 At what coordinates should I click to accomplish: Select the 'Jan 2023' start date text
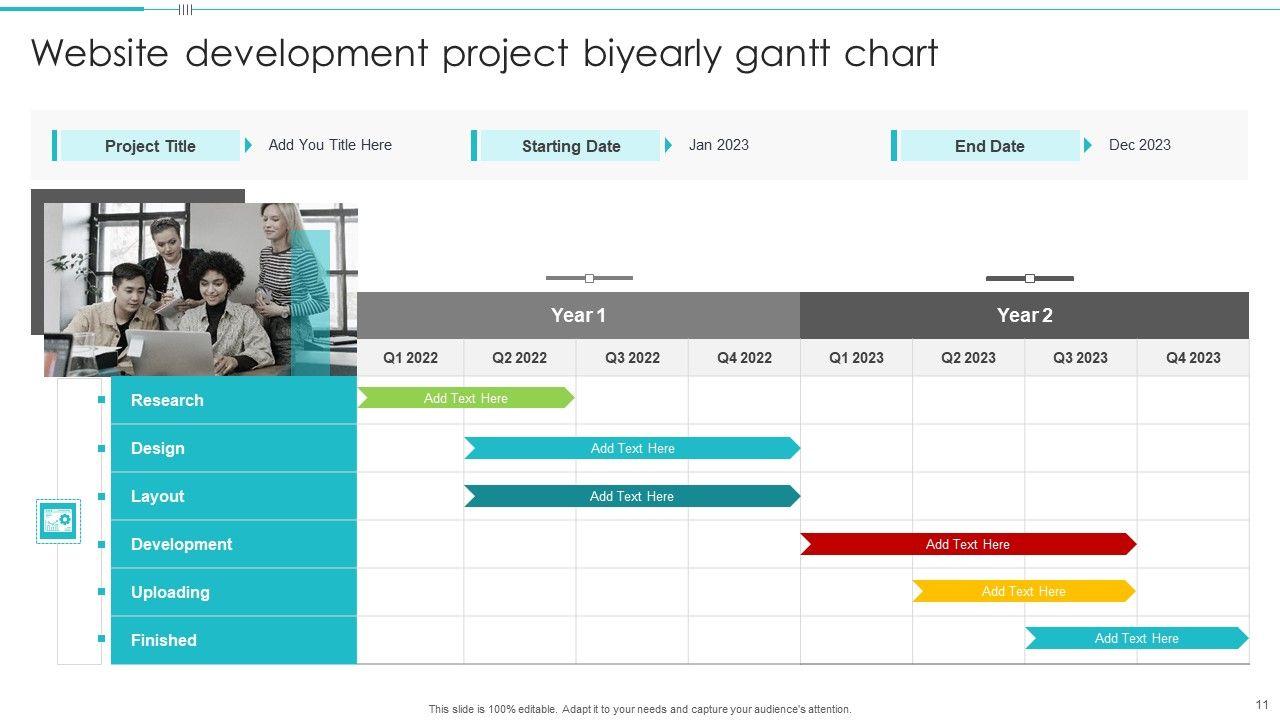point(719,145)
